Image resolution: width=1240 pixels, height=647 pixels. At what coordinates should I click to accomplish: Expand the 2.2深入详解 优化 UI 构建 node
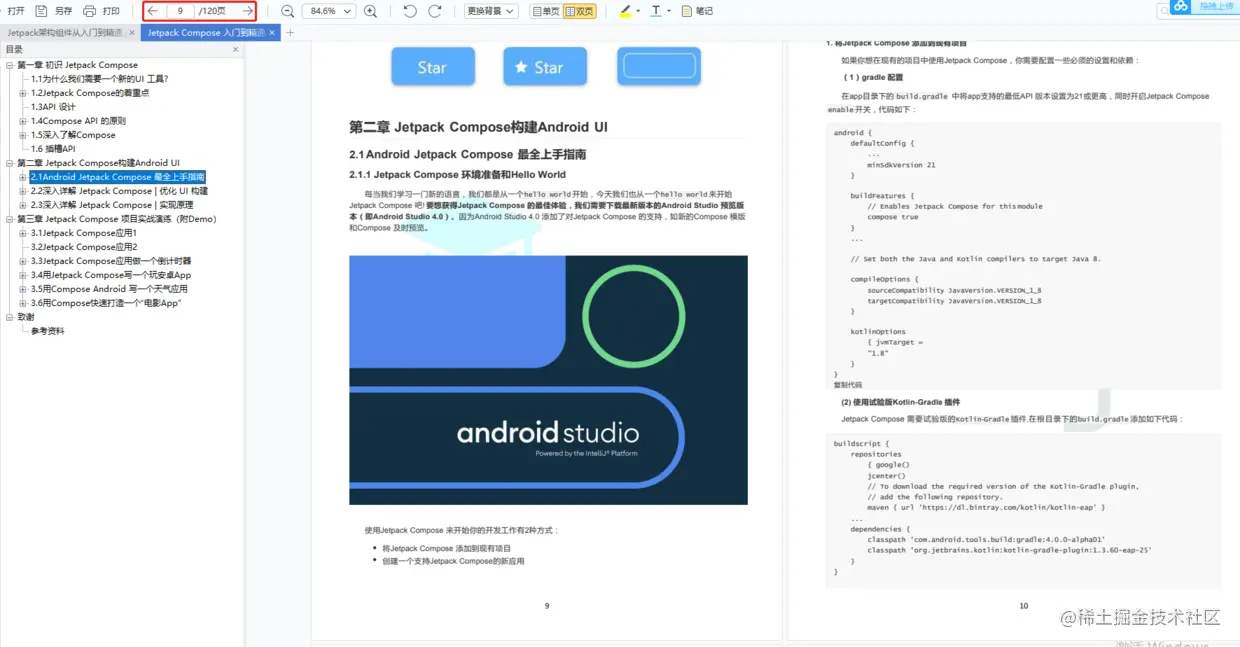point(23,191)
